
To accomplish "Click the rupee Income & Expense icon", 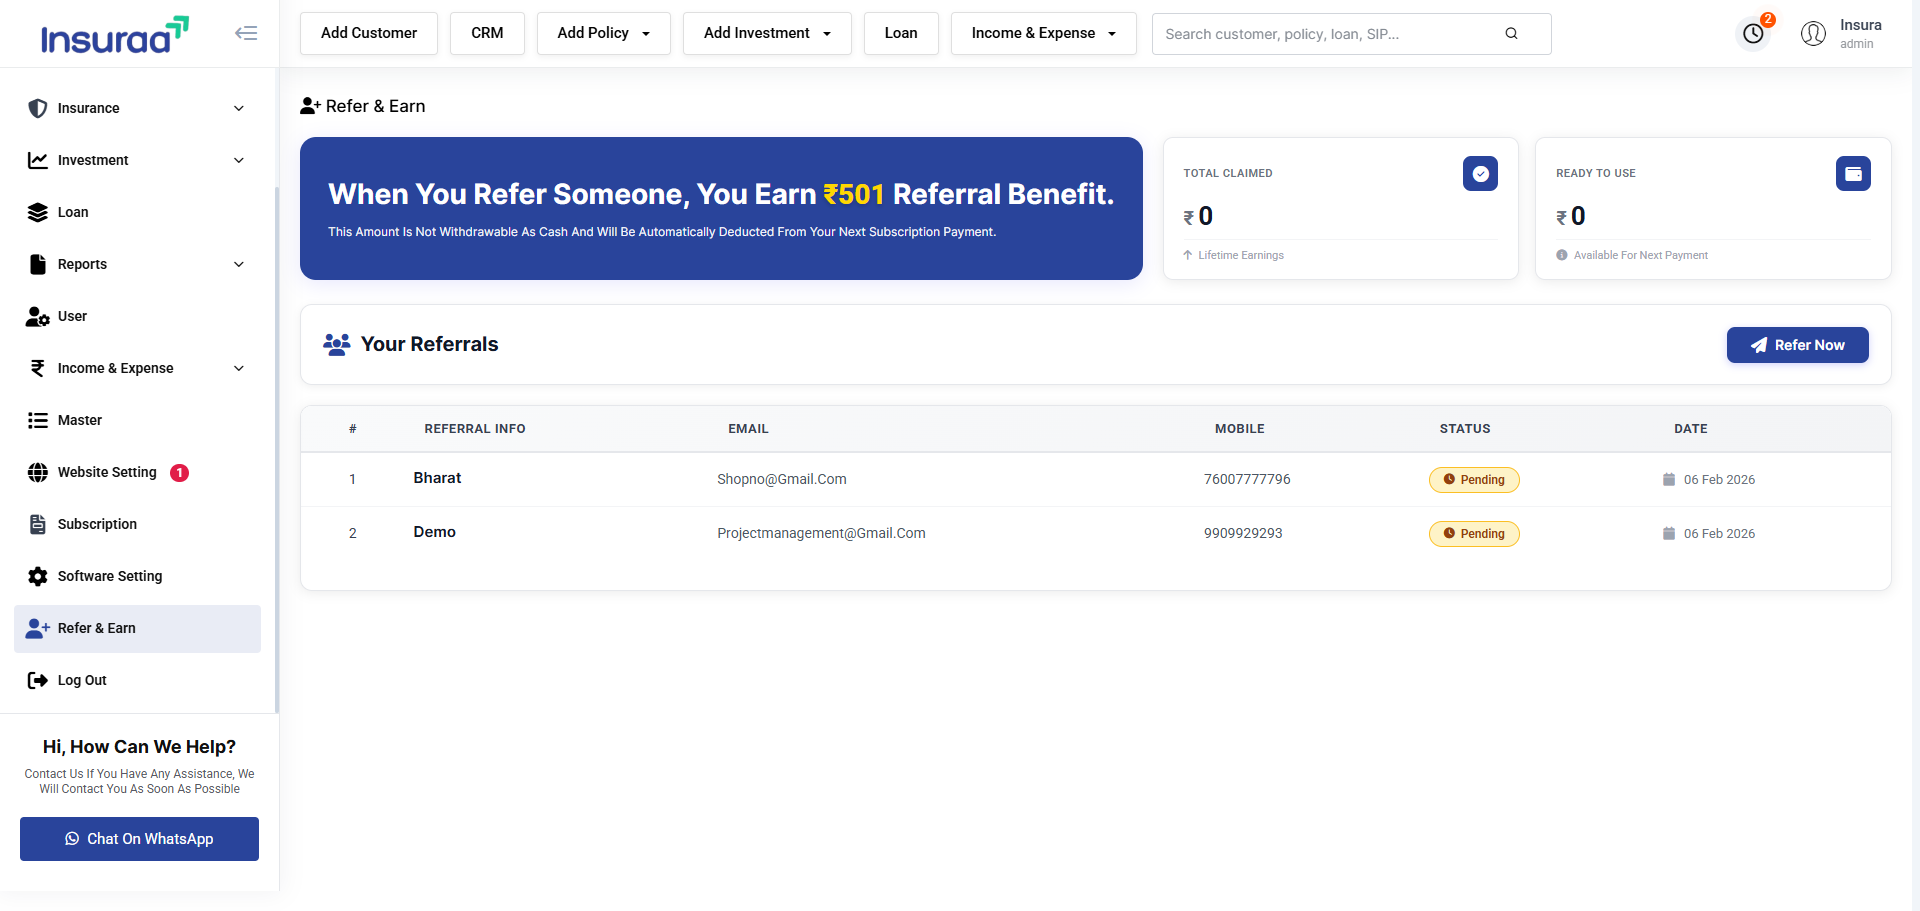I will [x=38, y=368].
